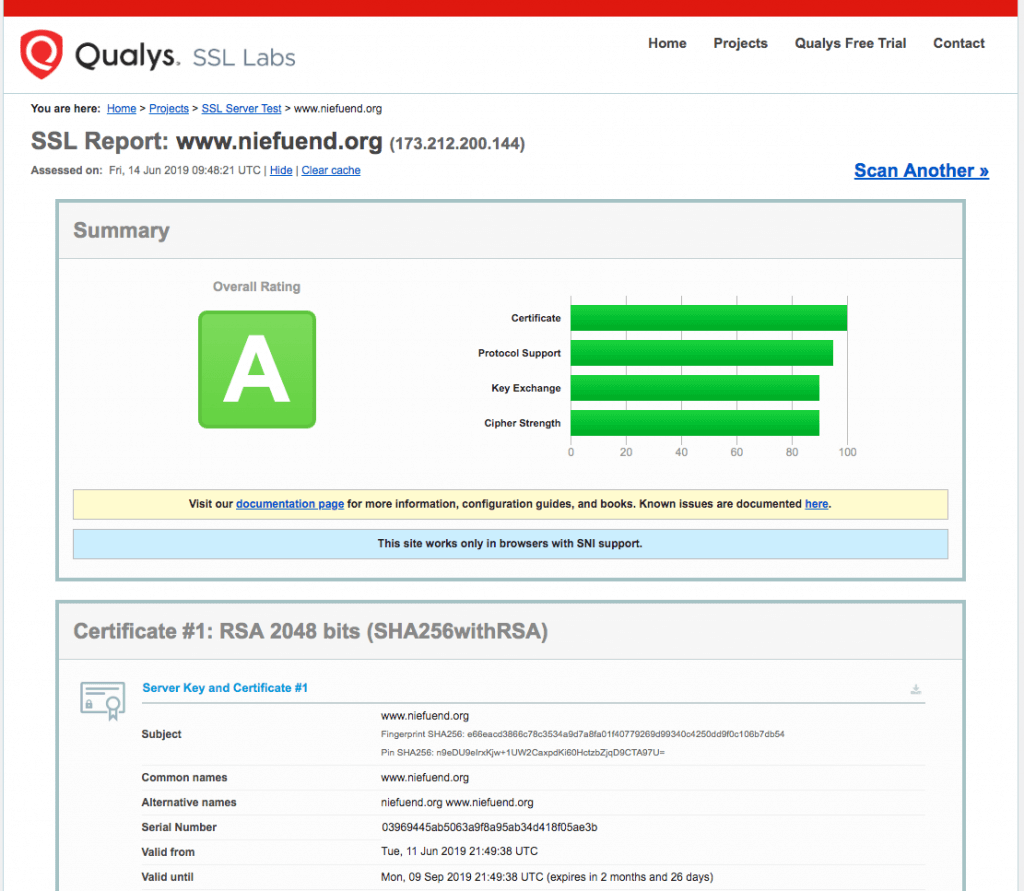The image size is (1024, 891).
Task: Open the known issues 'here' link
Action: 816,504
